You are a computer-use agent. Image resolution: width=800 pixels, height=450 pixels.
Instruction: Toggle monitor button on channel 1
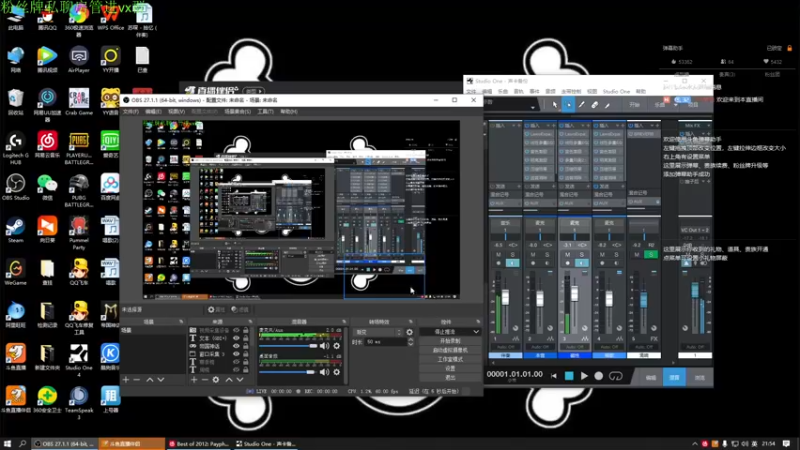[512, 263]
